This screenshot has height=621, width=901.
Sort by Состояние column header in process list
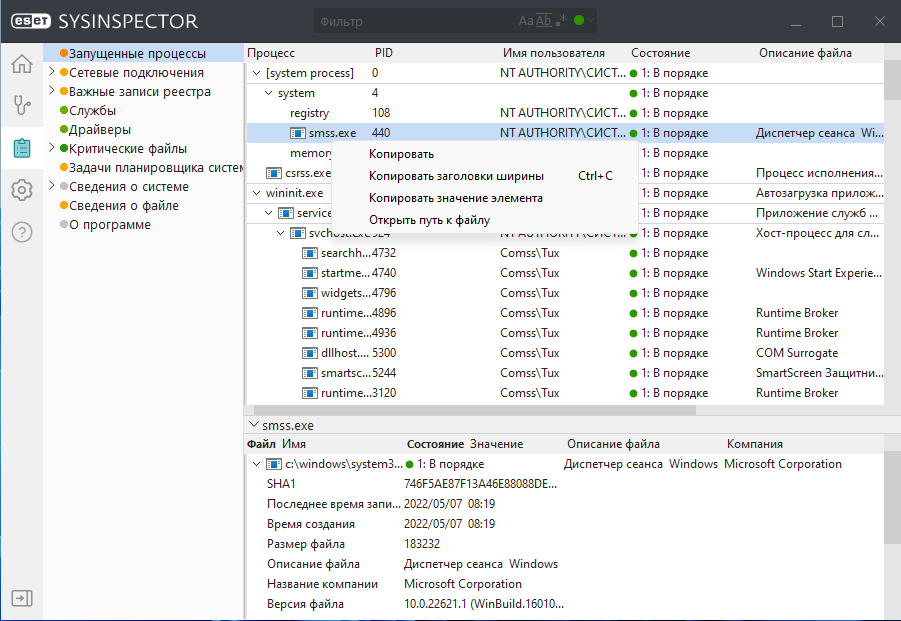pos(660,53)
